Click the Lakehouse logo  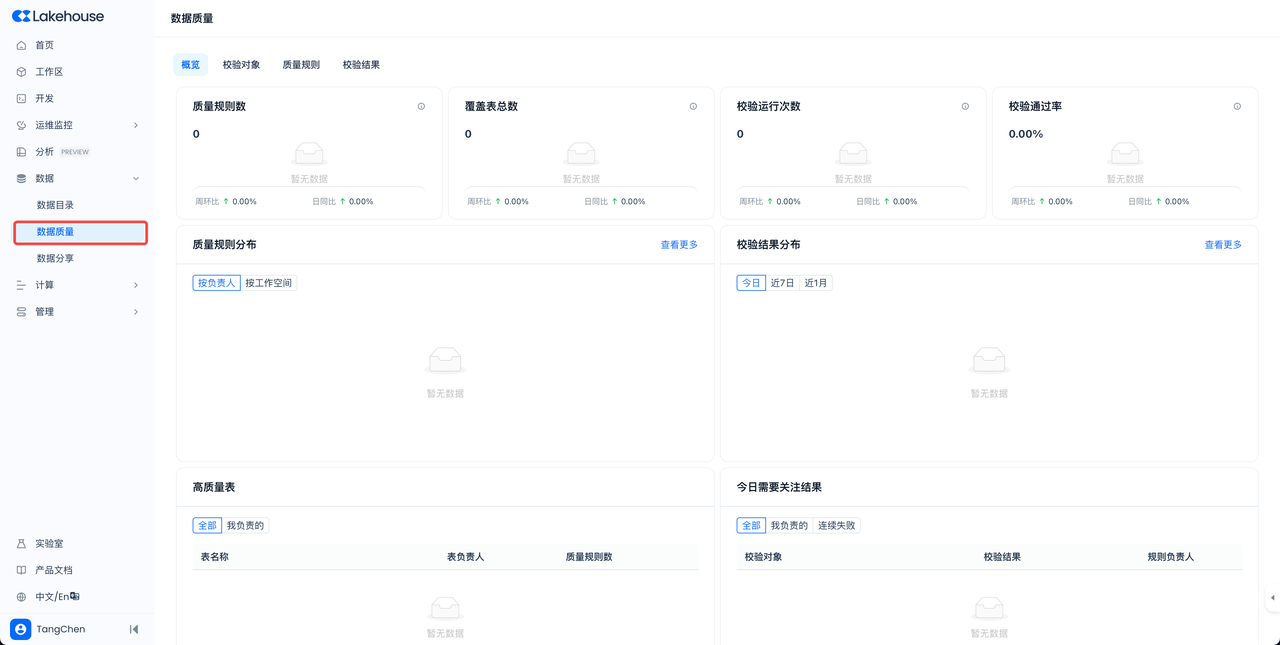(x=58, y=16)
